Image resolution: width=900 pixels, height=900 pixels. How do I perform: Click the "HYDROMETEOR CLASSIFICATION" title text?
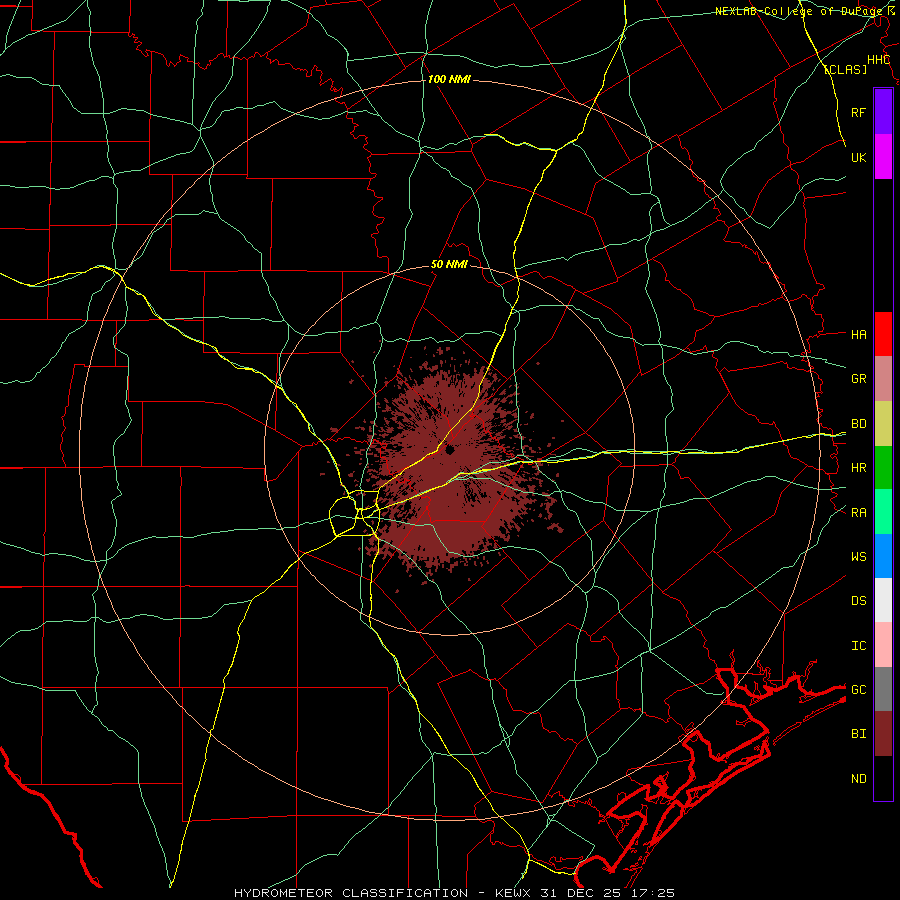pyautogui.click(x=351, y=893)
